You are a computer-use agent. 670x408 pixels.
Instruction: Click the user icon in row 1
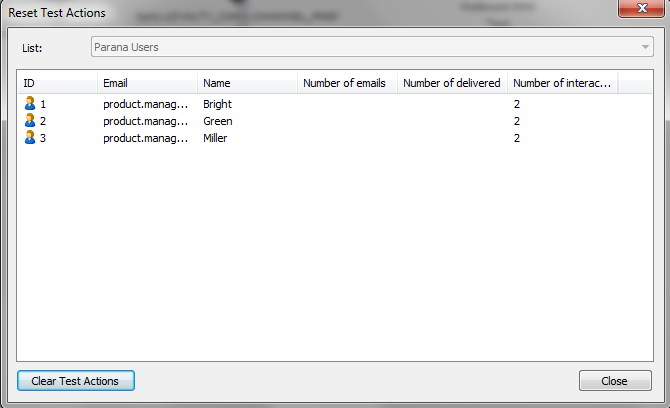pyautogui.click(x=29, y=104)
